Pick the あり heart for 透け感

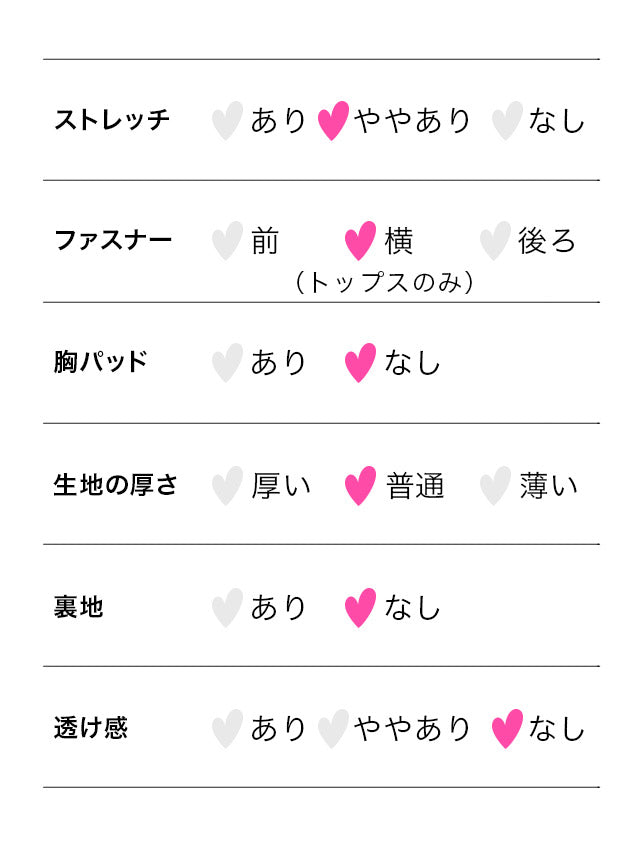(228, 729)
